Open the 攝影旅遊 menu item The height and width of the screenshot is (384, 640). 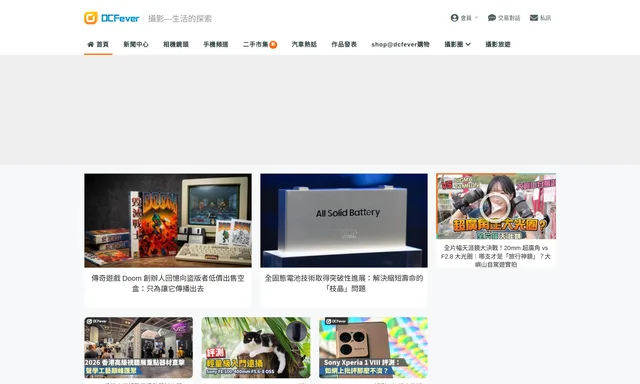(x=498, y=44)
